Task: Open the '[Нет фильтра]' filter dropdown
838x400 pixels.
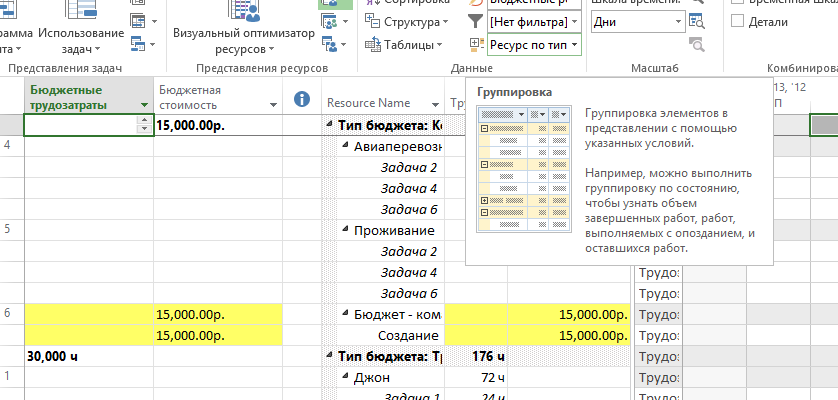Action: [573, 21]
